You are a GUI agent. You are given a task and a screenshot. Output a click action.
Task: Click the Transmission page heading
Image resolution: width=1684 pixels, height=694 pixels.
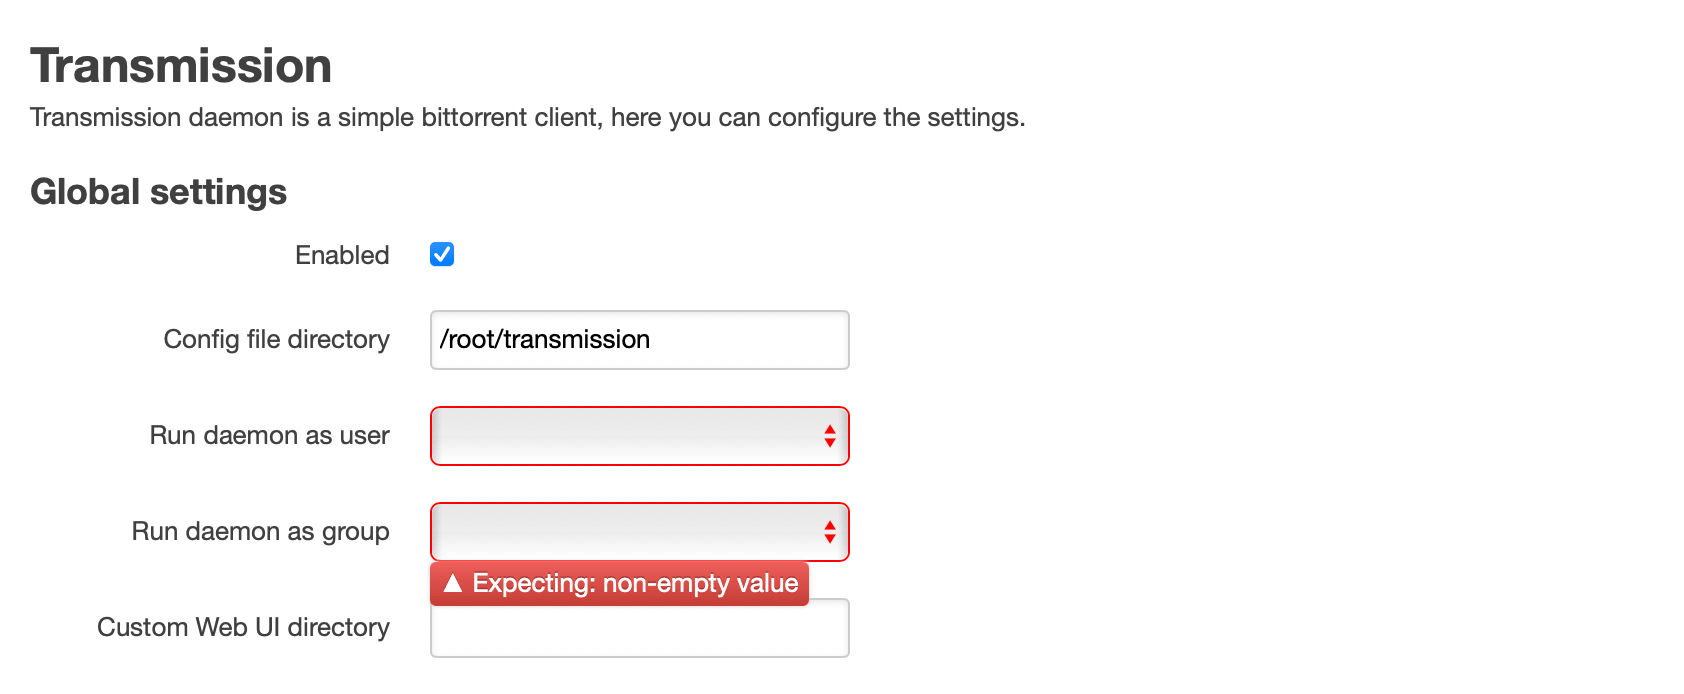[181, 66]
